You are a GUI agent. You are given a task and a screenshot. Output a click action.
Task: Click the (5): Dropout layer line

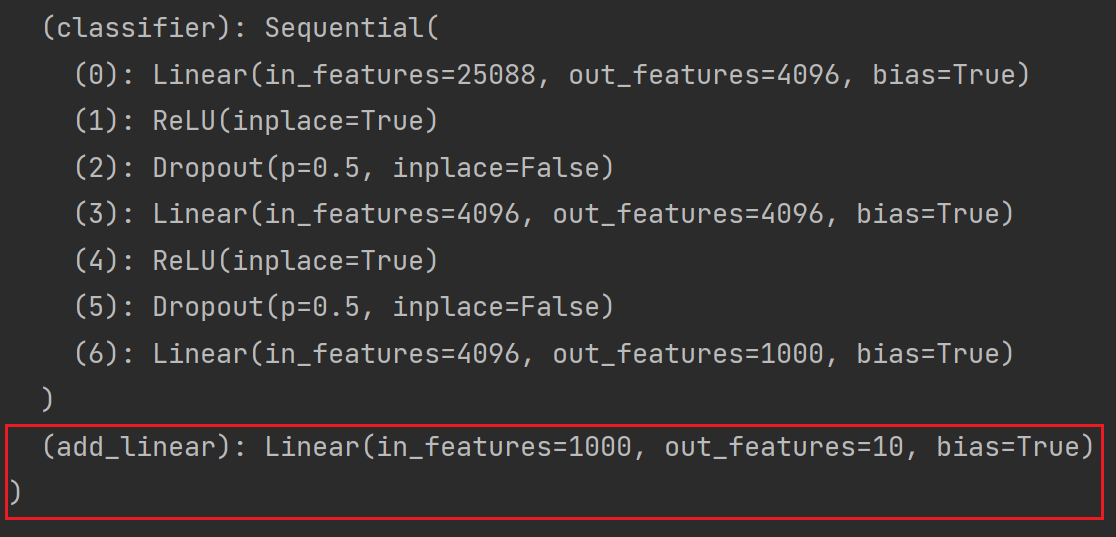[x=344, y=307]
